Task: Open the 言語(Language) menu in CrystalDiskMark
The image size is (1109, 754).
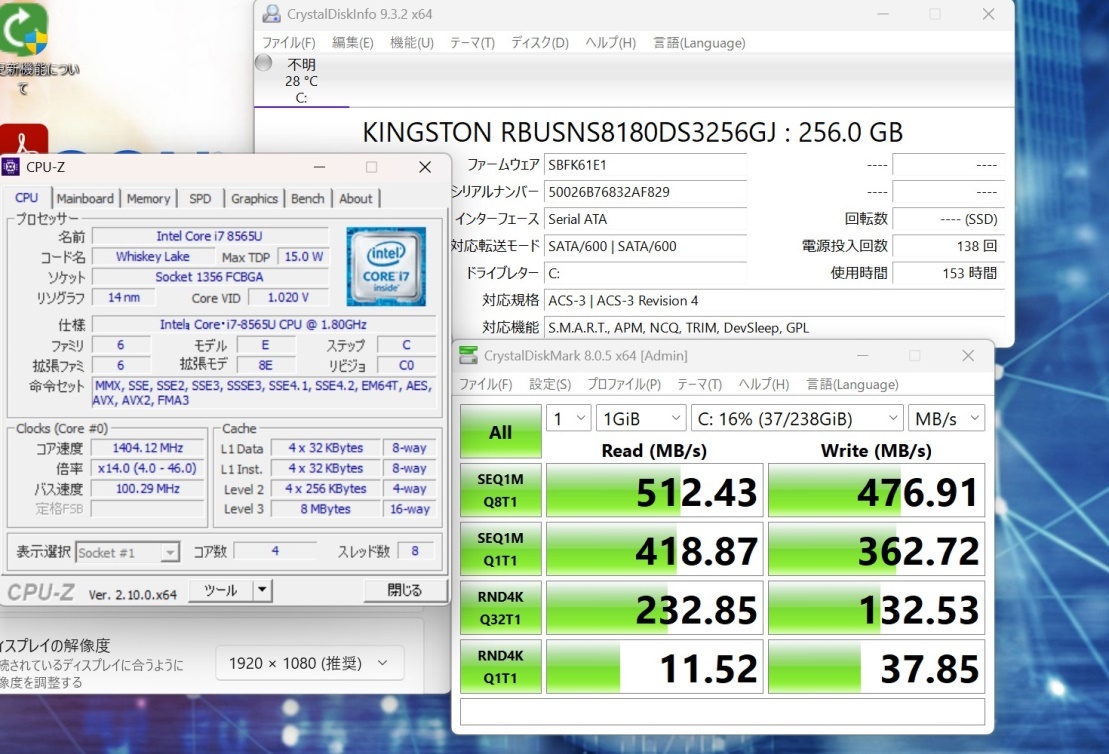Action: coord(852,384)
